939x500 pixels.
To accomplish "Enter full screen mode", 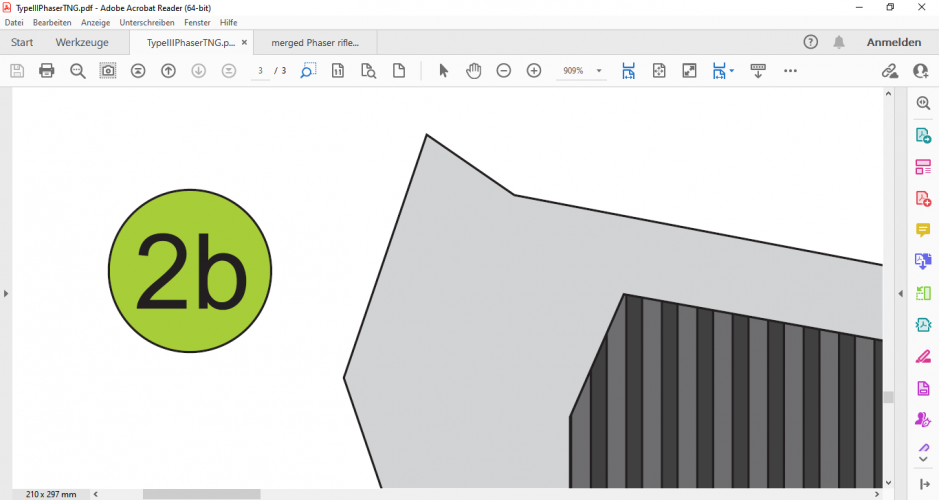I will point(689,71).
